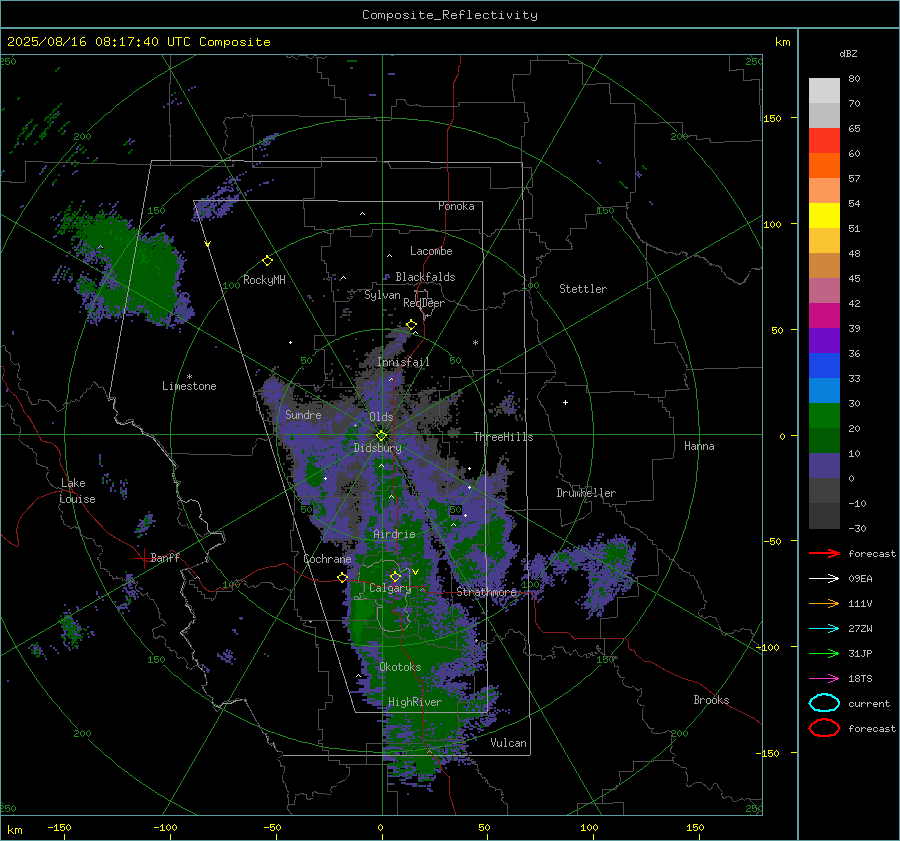This screenshot has height=841, width=900.
Task: Click the white plus marker west of Hanna
Action: point(565,402)
